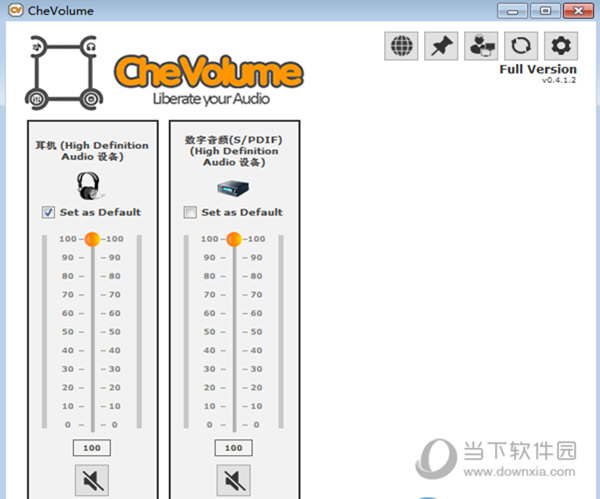600x499 pixels.
Task: Close the CheVolume window
Action: pyautogui.click(x=579, y=11)
